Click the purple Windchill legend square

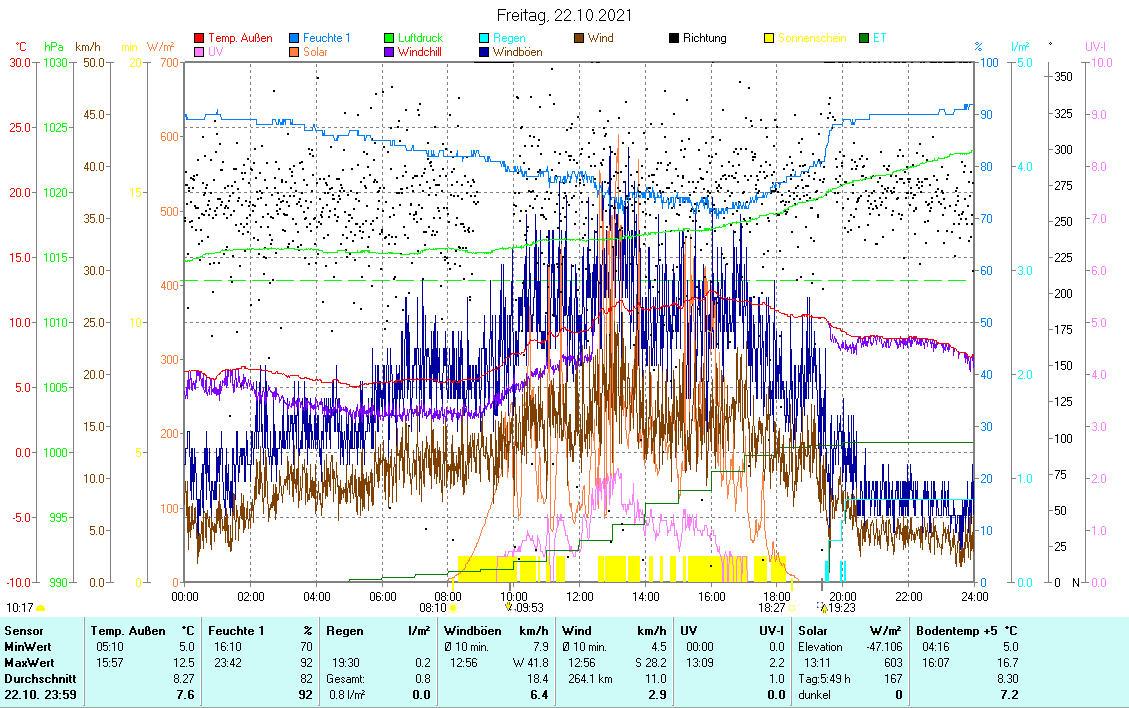tap(389, 52)
